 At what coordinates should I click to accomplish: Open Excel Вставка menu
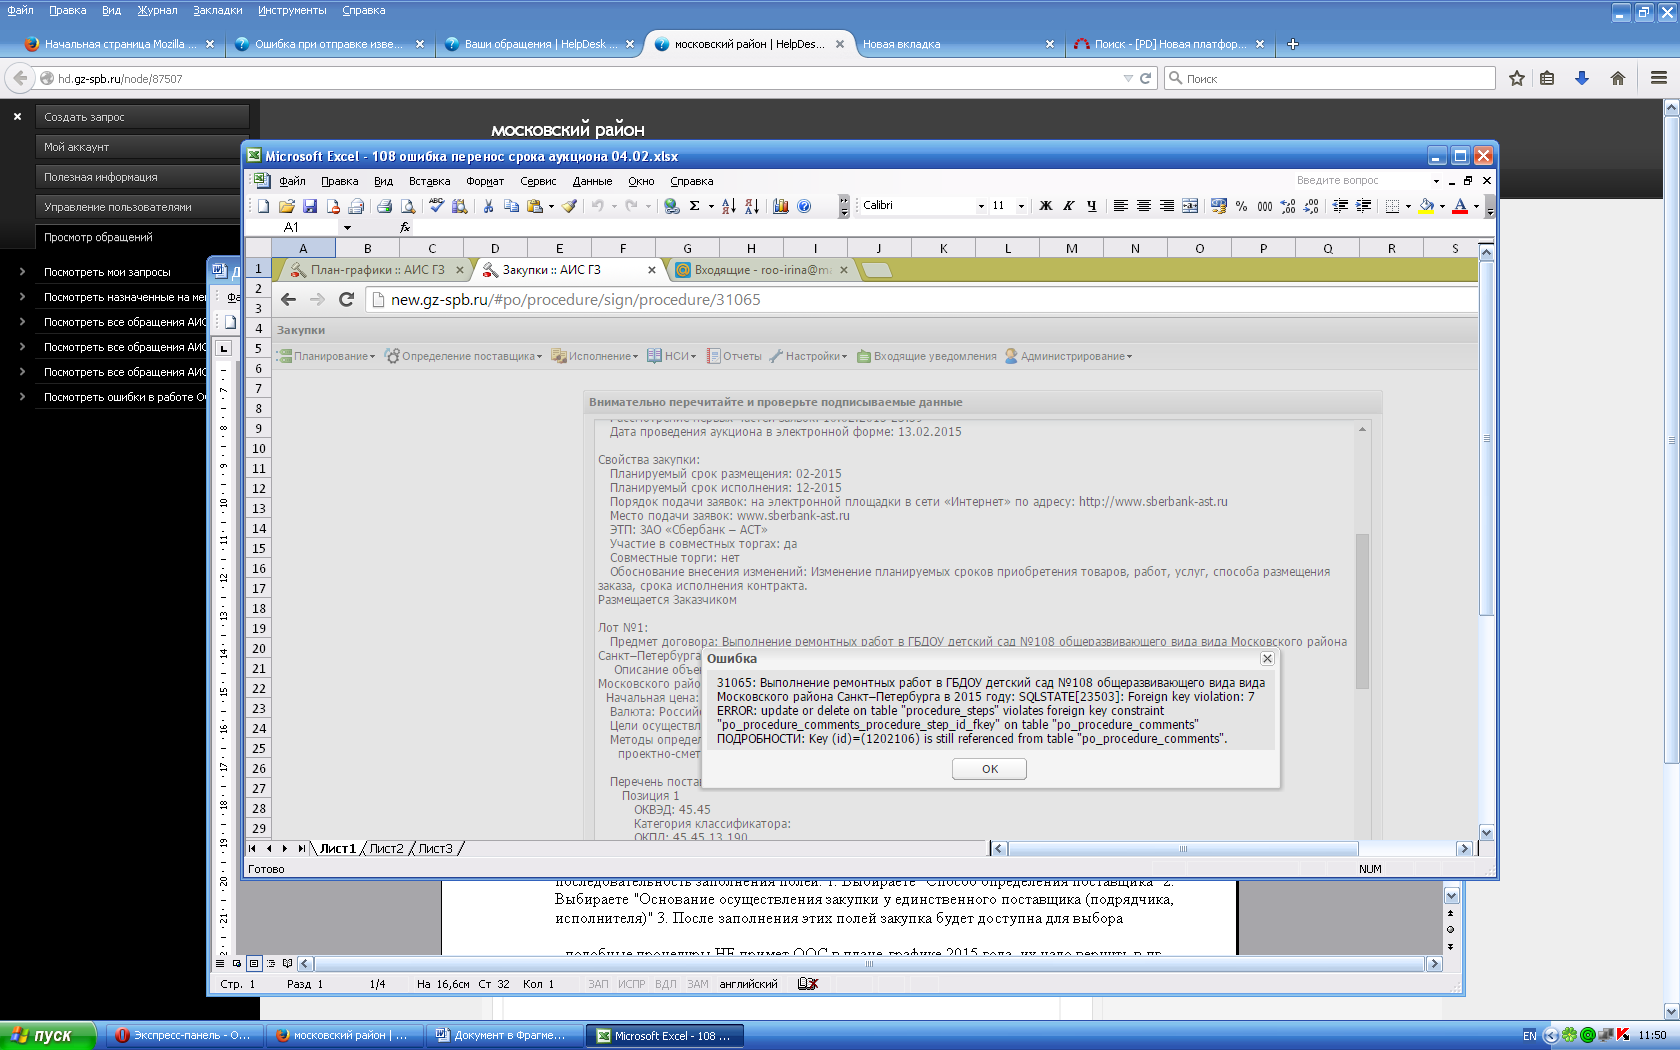[430, 181]
